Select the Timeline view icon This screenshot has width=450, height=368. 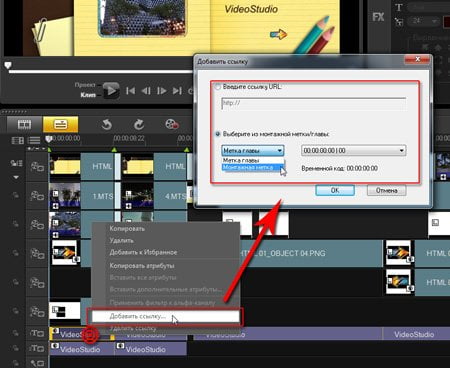coord(60,124)
